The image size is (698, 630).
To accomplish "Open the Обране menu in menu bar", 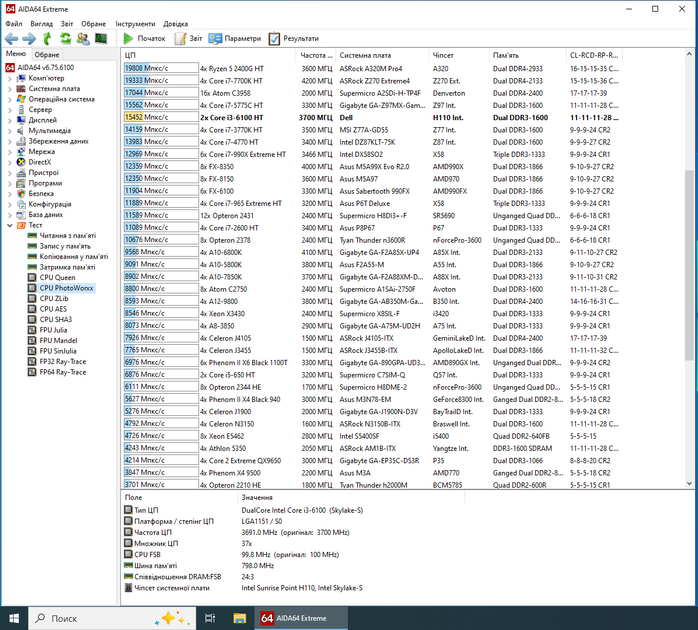I will [x=93, y=24].
